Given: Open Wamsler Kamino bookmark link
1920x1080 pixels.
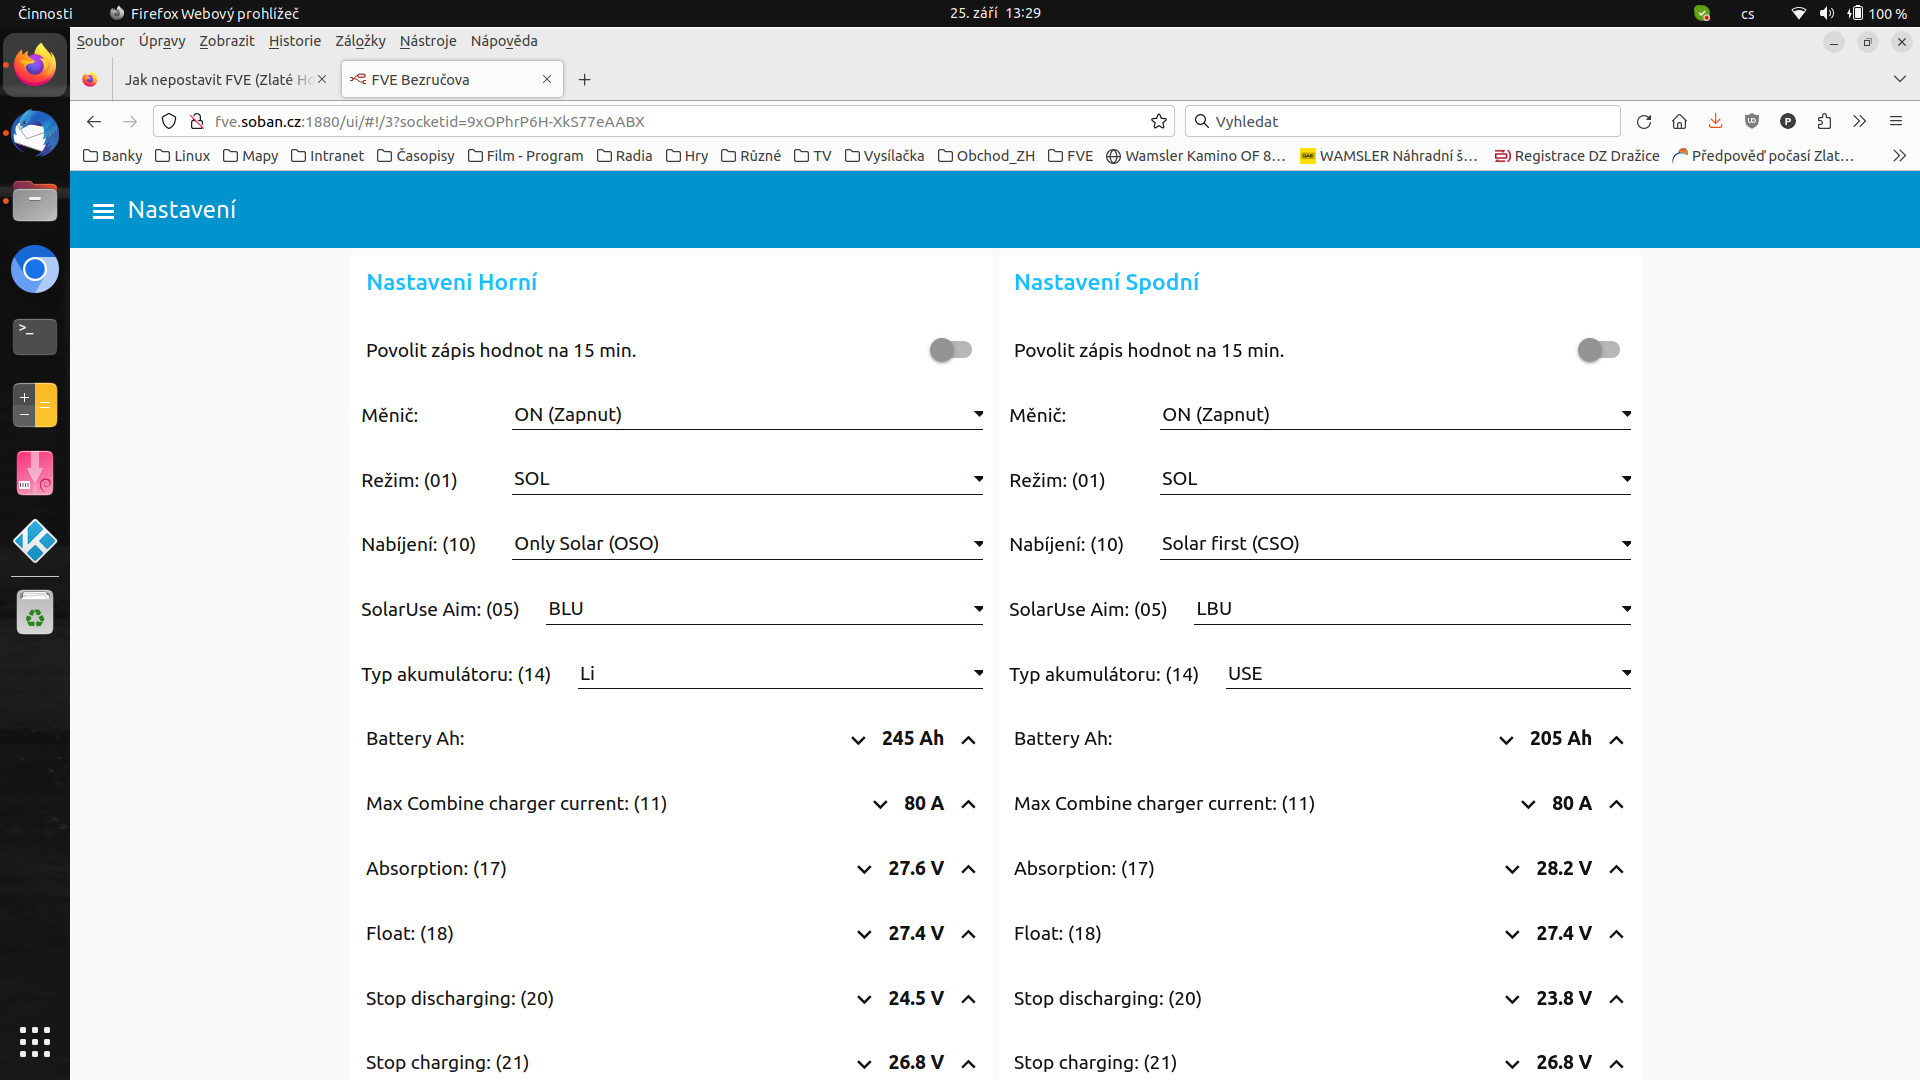Looking at the screenshot, I should (x=1195, y=156).
